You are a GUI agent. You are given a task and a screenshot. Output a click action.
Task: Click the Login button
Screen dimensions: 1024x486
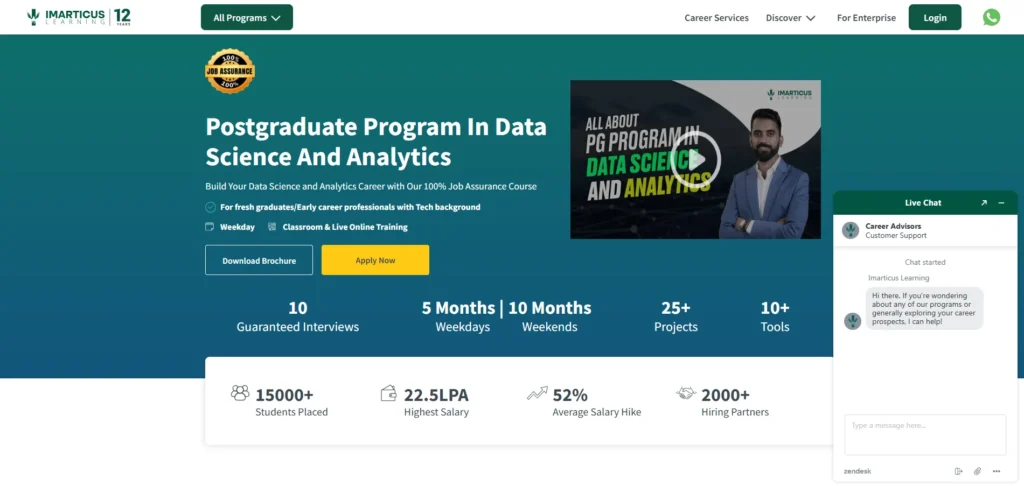coord(934,17)
